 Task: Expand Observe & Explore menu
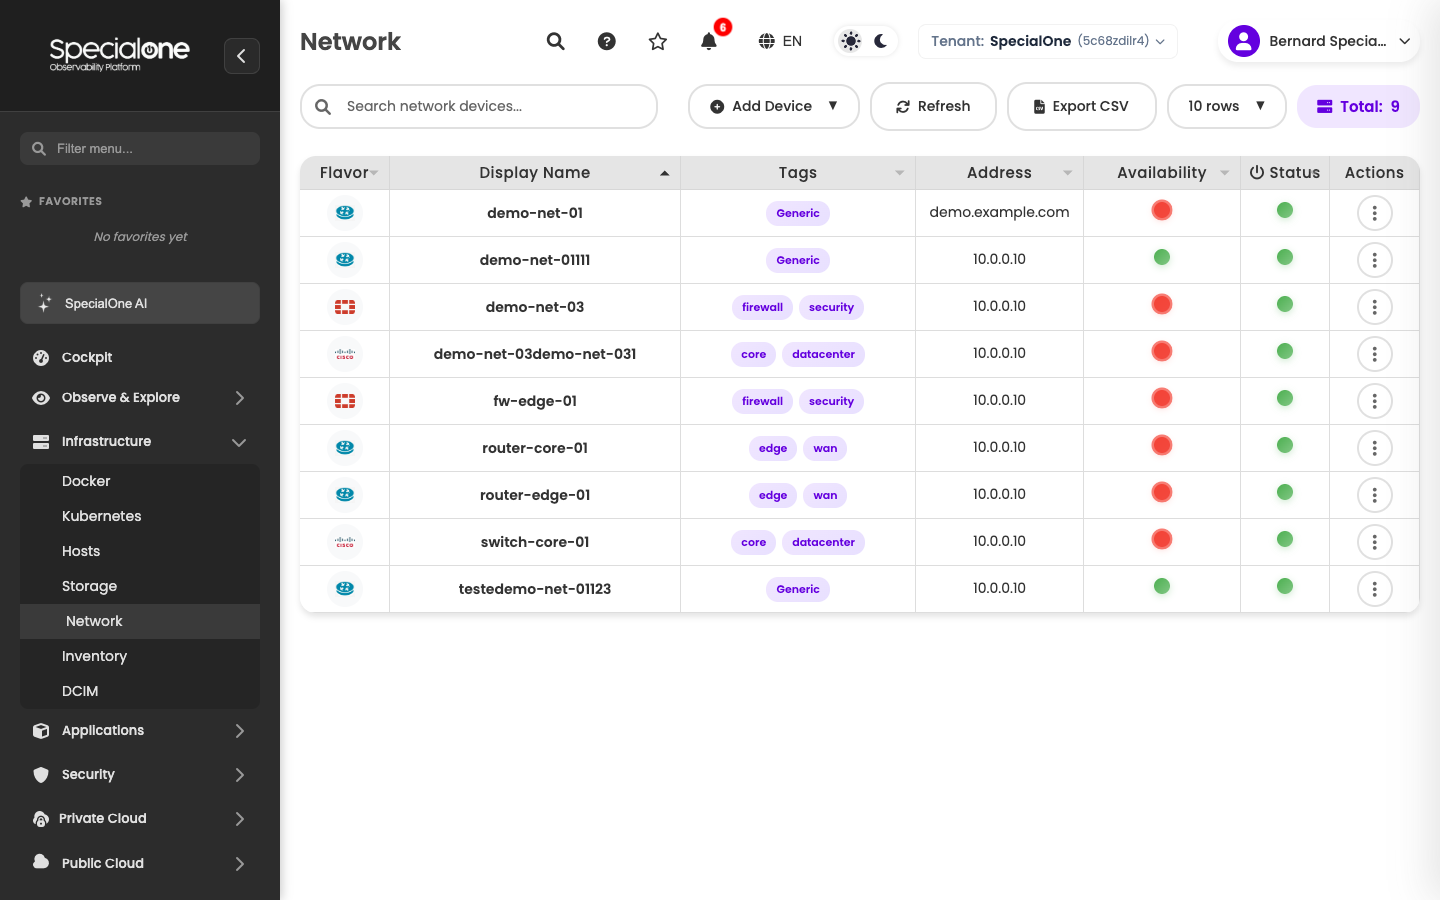140,397
